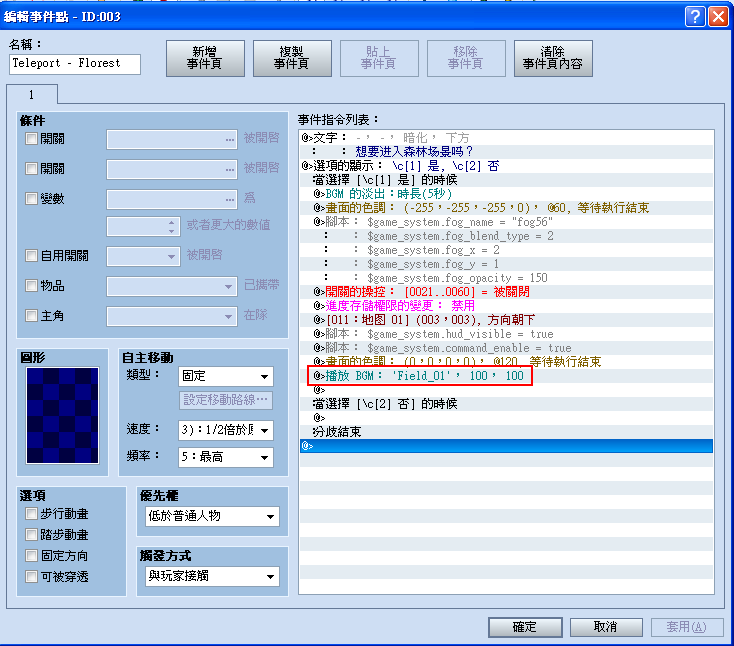Select the script line hud_visible = true
Viewport: 734px width, 646px height.
point(506,334)
